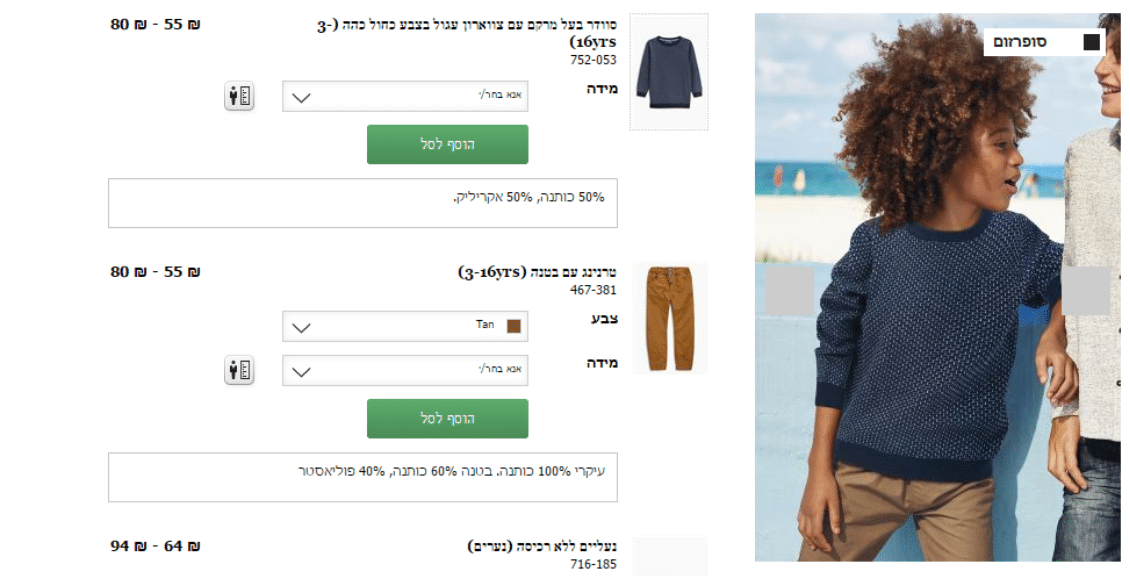Open the טרנינג עם בטנה product title
Viewport: 1130px width, 576px height.
click(538, 273)
